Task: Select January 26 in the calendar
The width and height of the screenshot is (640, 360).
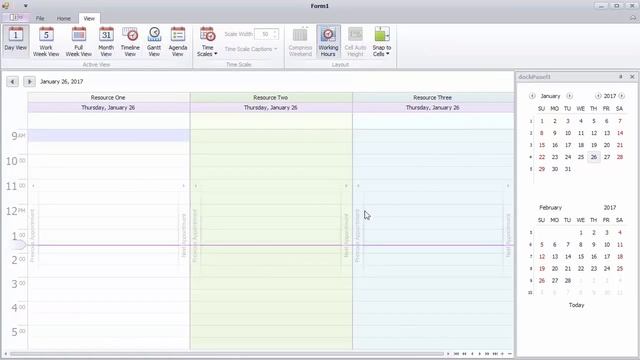Action: 594,157
